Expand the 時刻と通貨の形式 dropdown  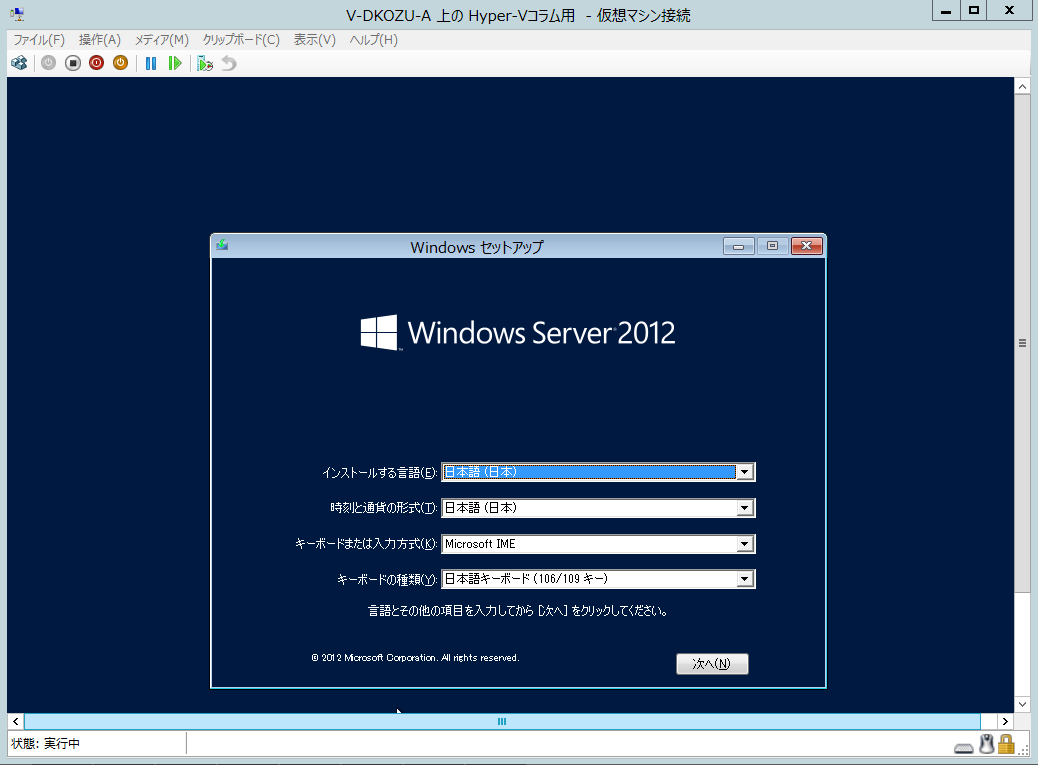tap(745, 508)
